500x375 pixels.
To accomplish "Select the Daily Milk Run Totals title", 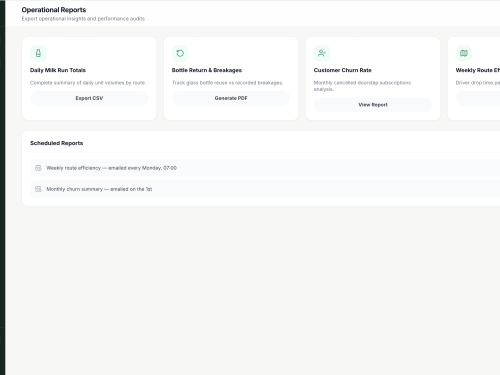I will pos(58,70).
